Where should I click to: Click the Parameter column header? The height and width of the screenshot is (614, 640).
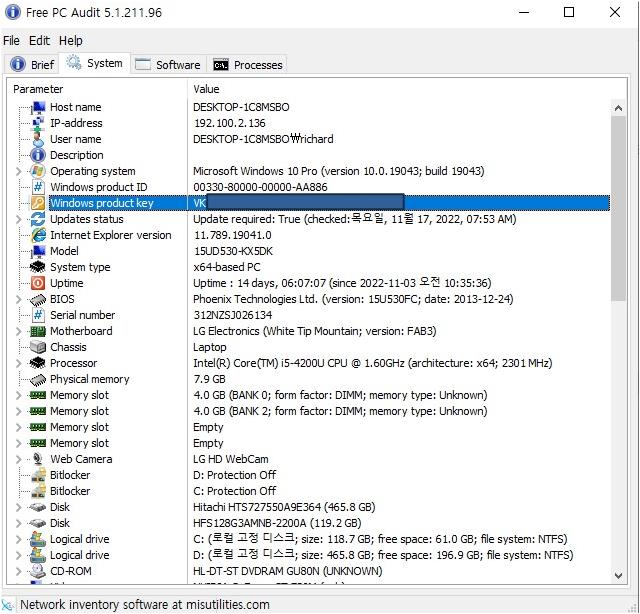(x=98, y=89)
